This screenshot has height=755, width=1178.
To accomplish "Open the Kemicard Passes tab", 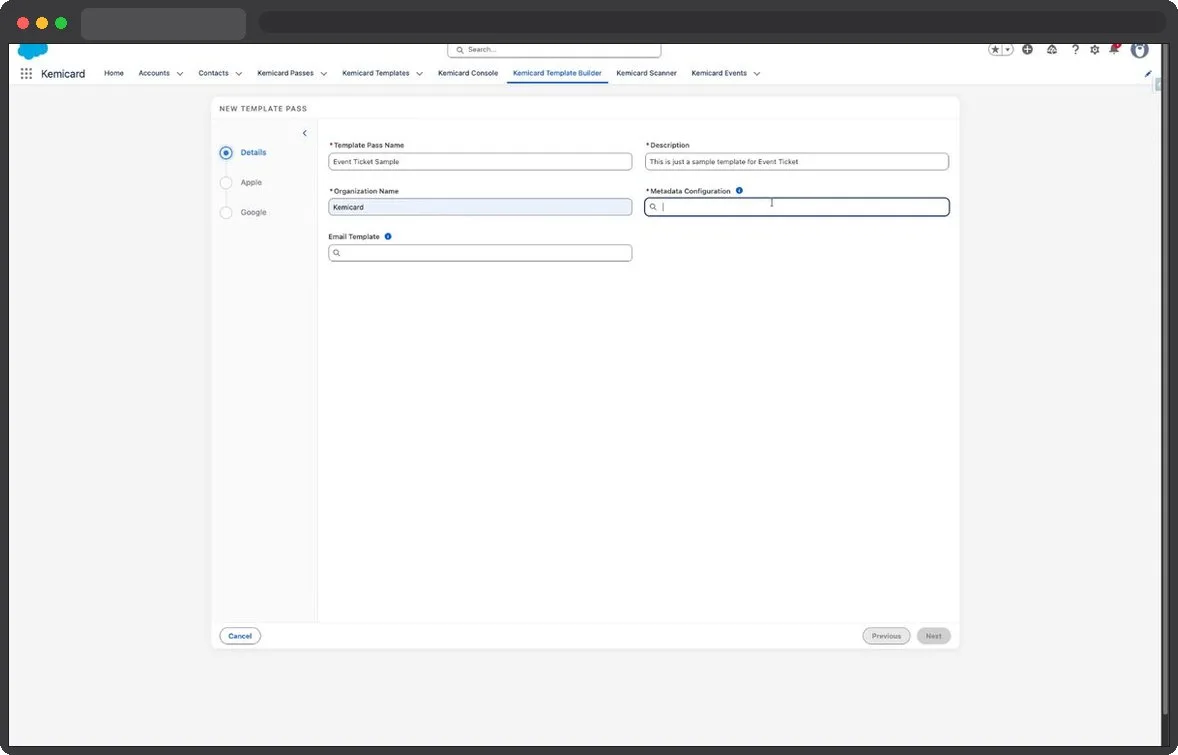I will [285, 74].
